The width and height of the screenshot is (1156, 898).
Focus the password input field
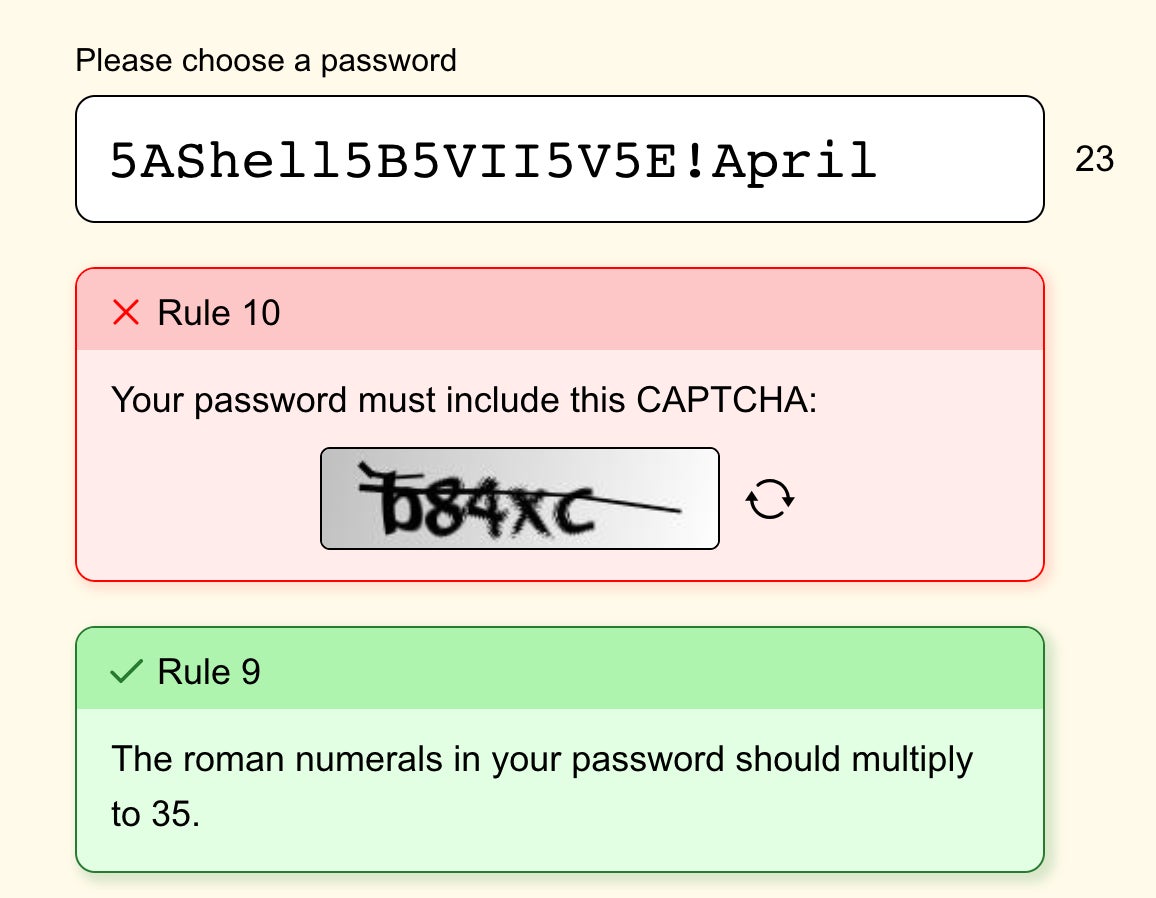560,159
